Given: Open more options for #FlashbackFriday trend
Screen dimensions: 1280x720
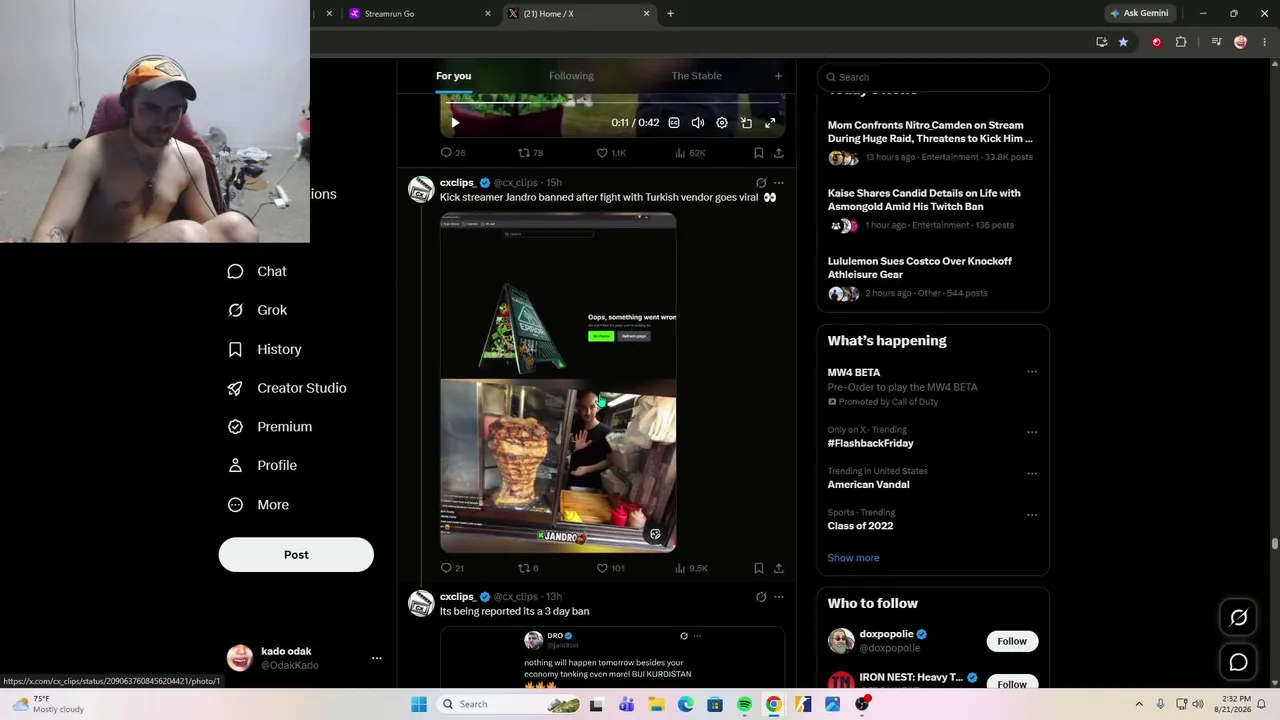Looking at the screenshot, I should pos(1032,432).
